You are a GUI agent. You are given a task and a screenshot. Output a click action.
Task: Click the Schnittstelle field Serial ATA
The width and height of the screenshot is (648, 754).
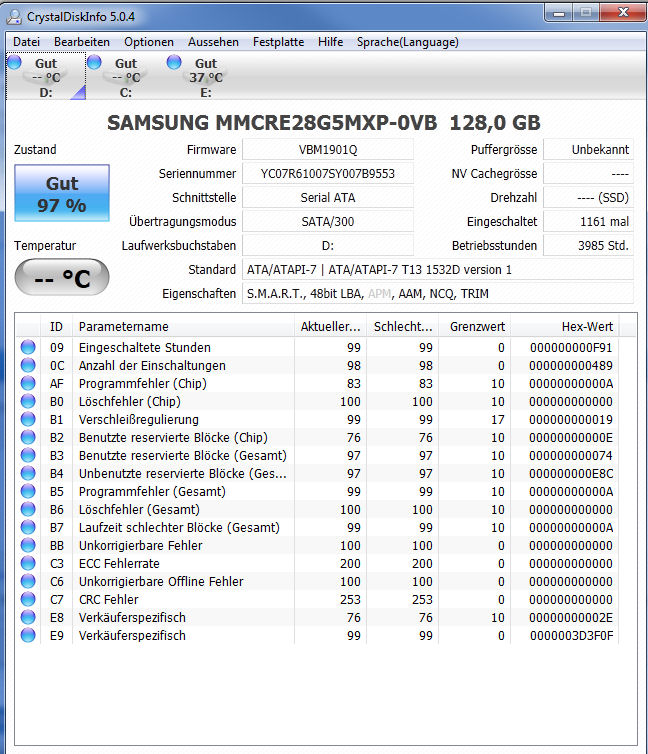(328, 198)
